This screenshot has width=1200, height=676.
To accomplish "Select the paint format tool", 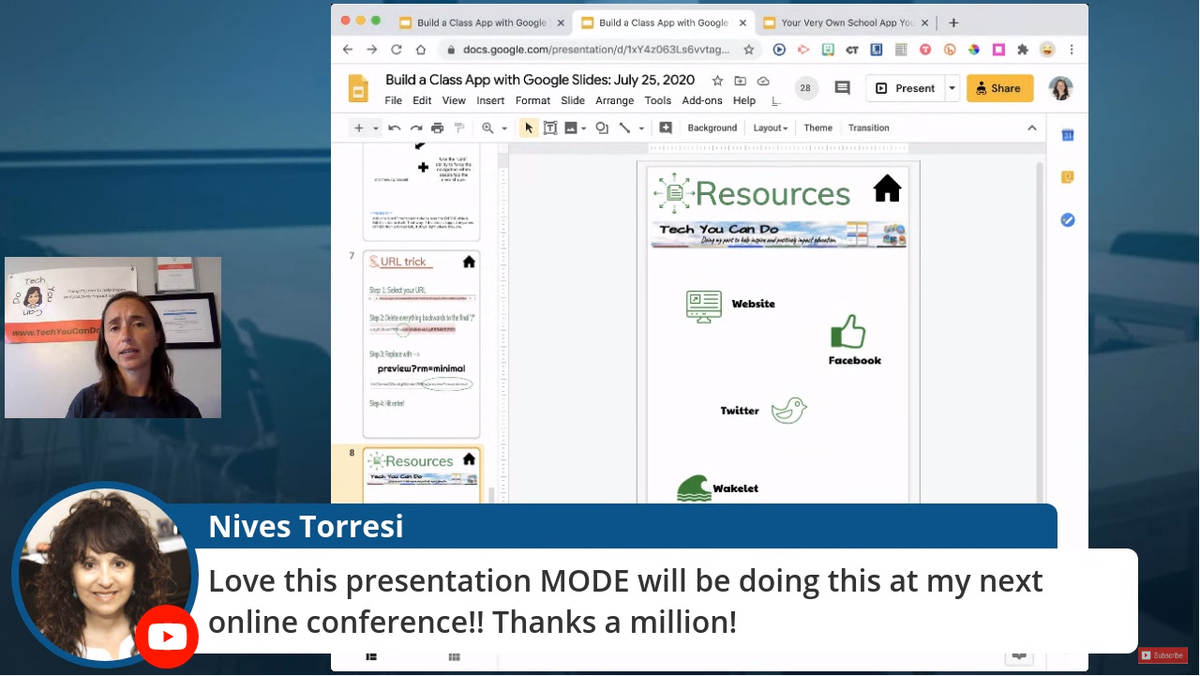I will coord(459,128).
